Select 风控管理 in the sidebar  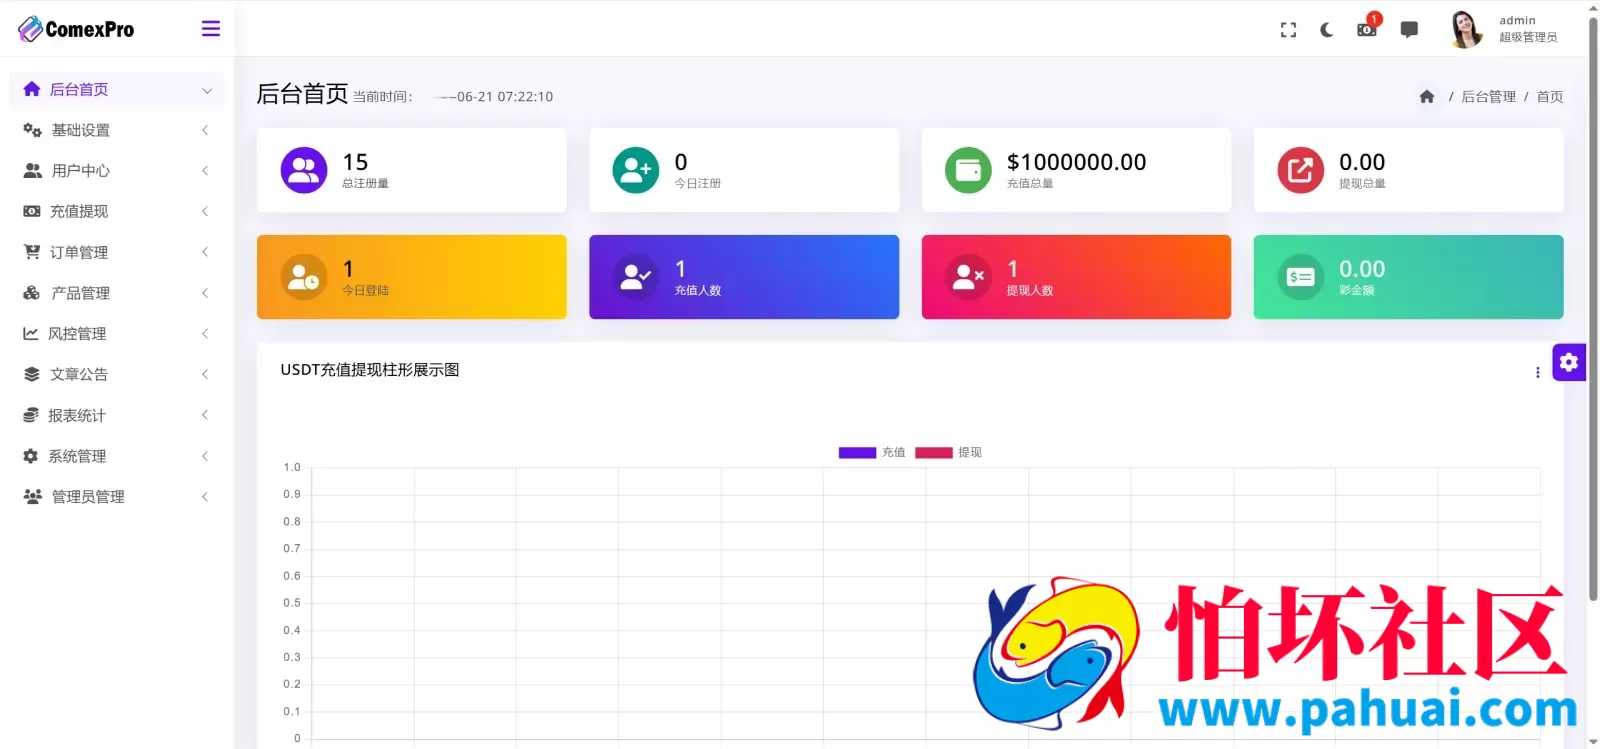tap(117, 334)
